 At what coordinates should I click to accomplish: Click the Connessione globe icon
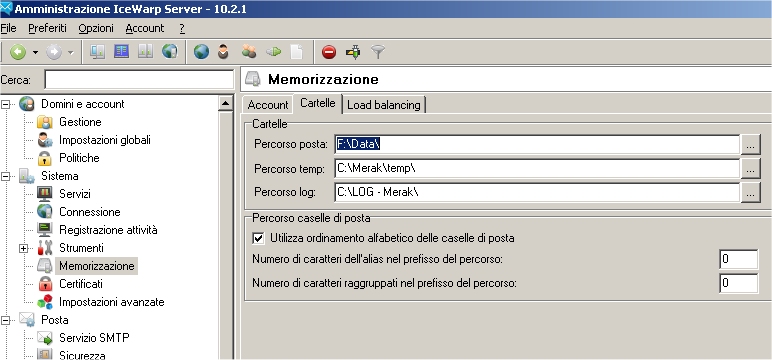(x=45, y=212)
